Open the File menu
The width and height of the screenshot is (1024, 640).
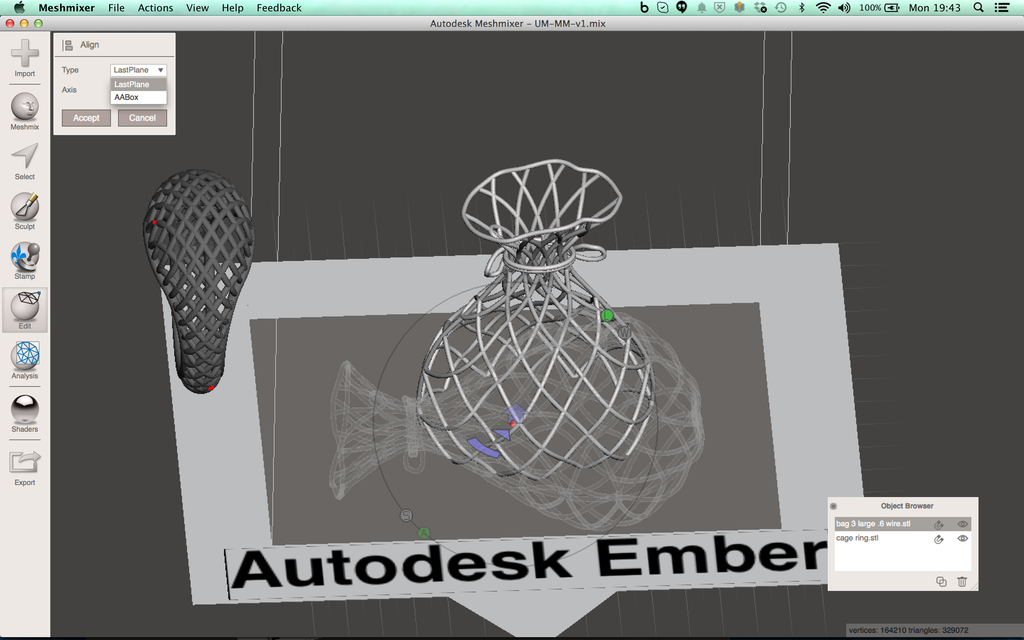tap(116, 8)
